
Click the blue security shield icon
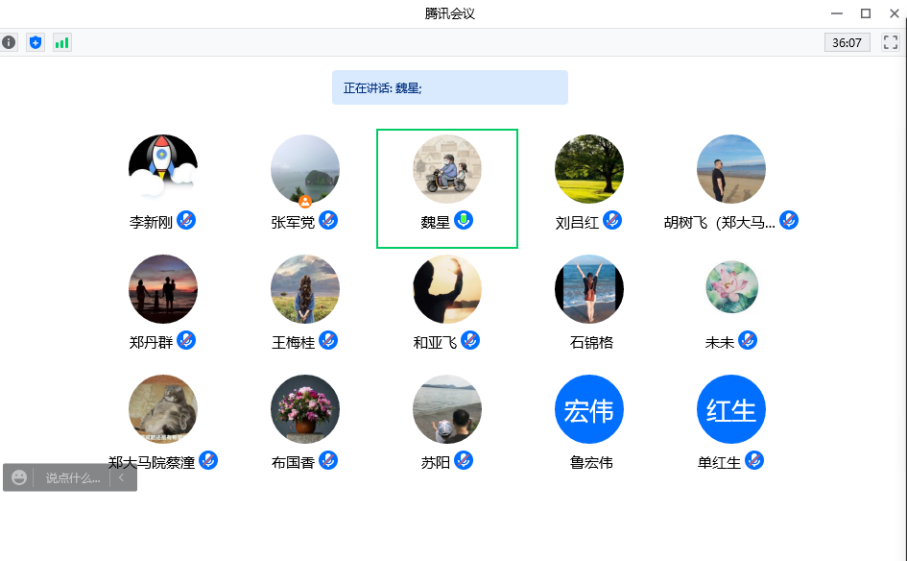[x=35, y=42]
